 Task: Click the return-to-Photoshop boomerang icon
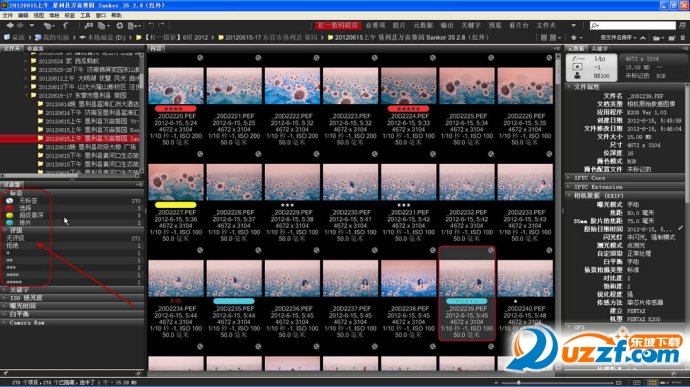pos(66,26)
